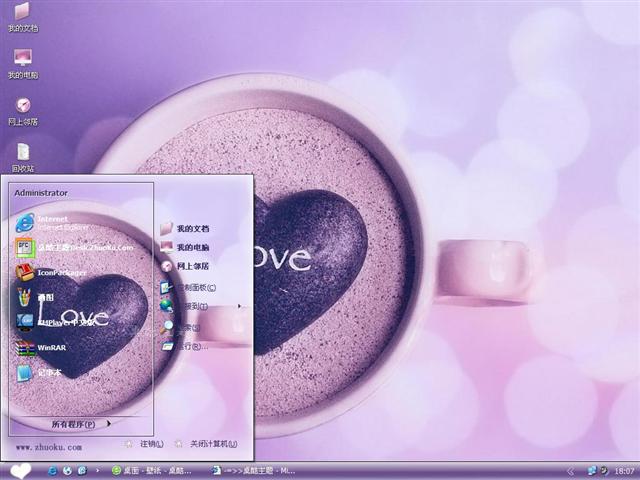Image resolution: width=640 pixels, height=480 pixels.
Task: Open 运行(R)... run dialog entry
Action: (x=184, y=347)
